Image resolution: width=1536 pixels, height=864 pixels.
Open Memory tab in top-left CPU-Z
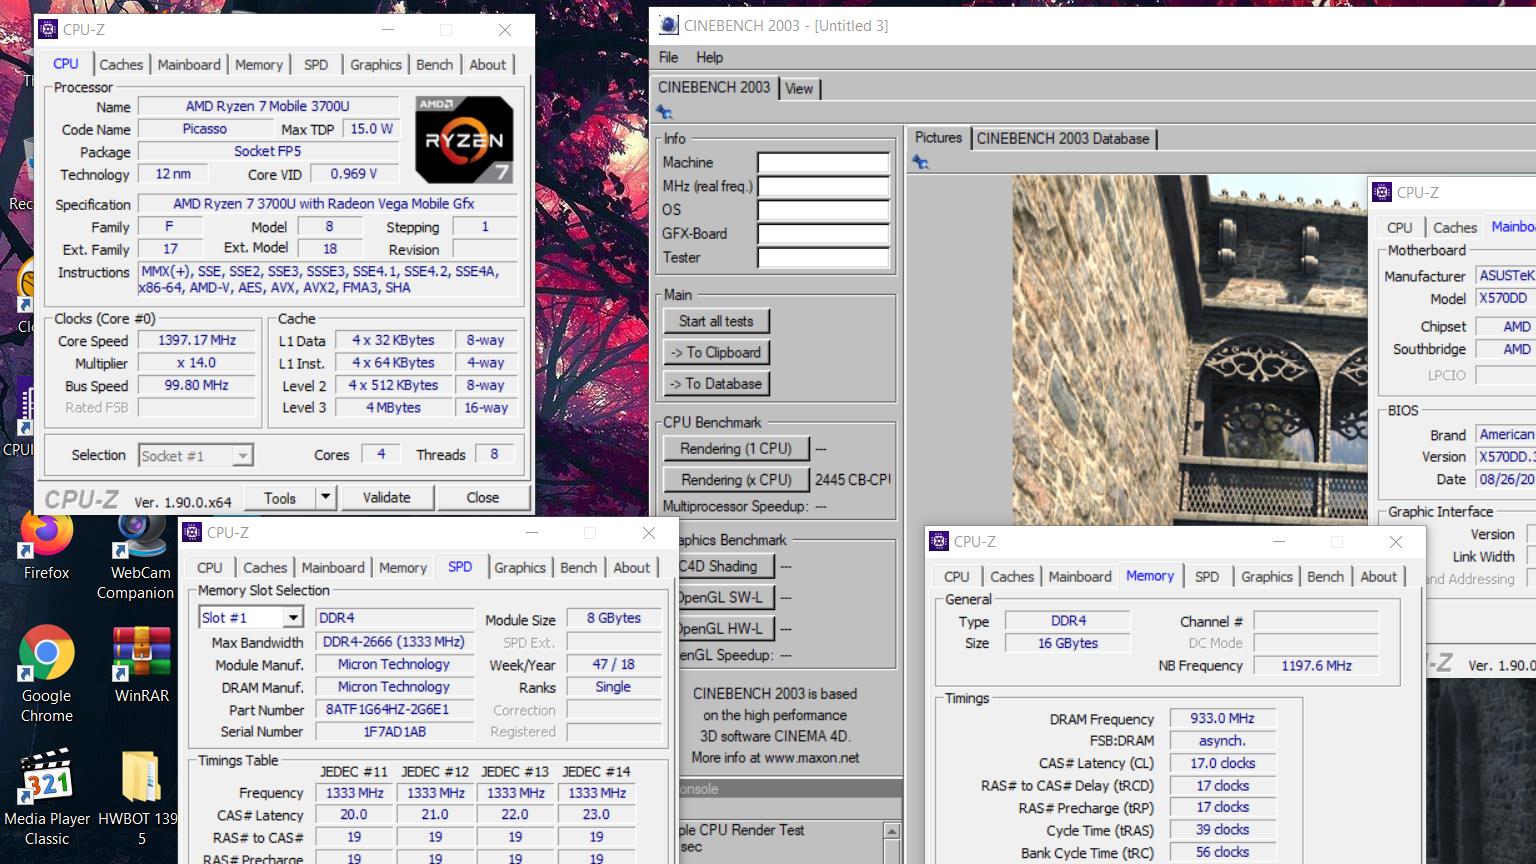tap(259, 64)
